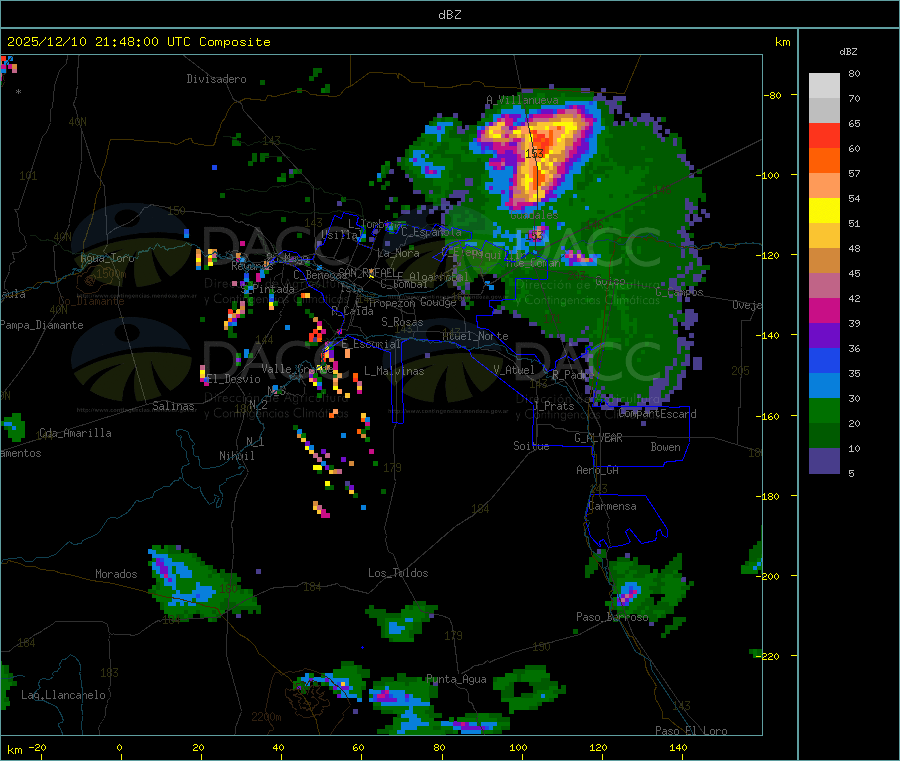The width and height of the screenshot is (900, 761).
Task: Click the G_ALVEAR place label
Action: click(598, 438)
